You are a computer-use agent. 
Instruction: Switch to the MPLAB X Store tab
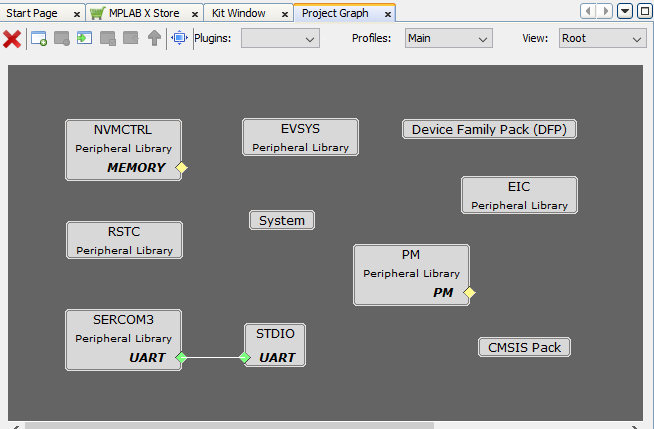point(144,13)
